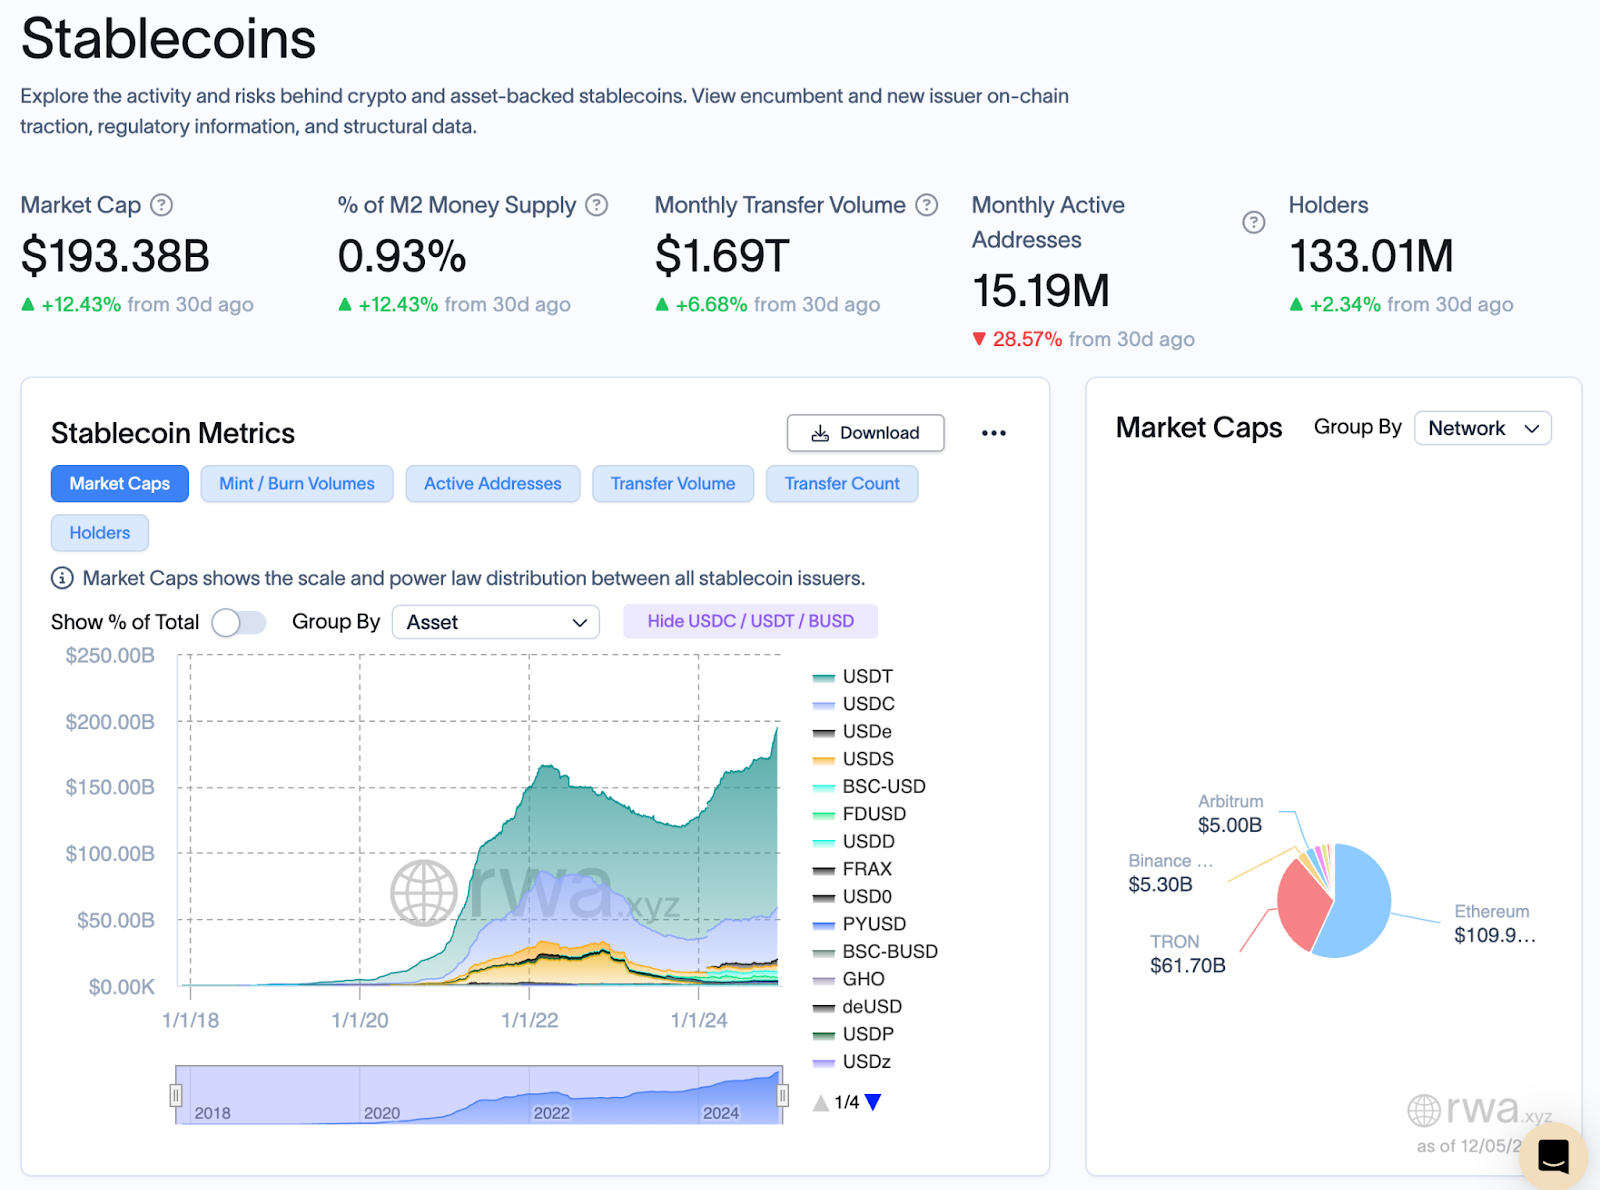Switch to Transfer Volume tab
1600x1190 pixels.
(x=673, y=484)
